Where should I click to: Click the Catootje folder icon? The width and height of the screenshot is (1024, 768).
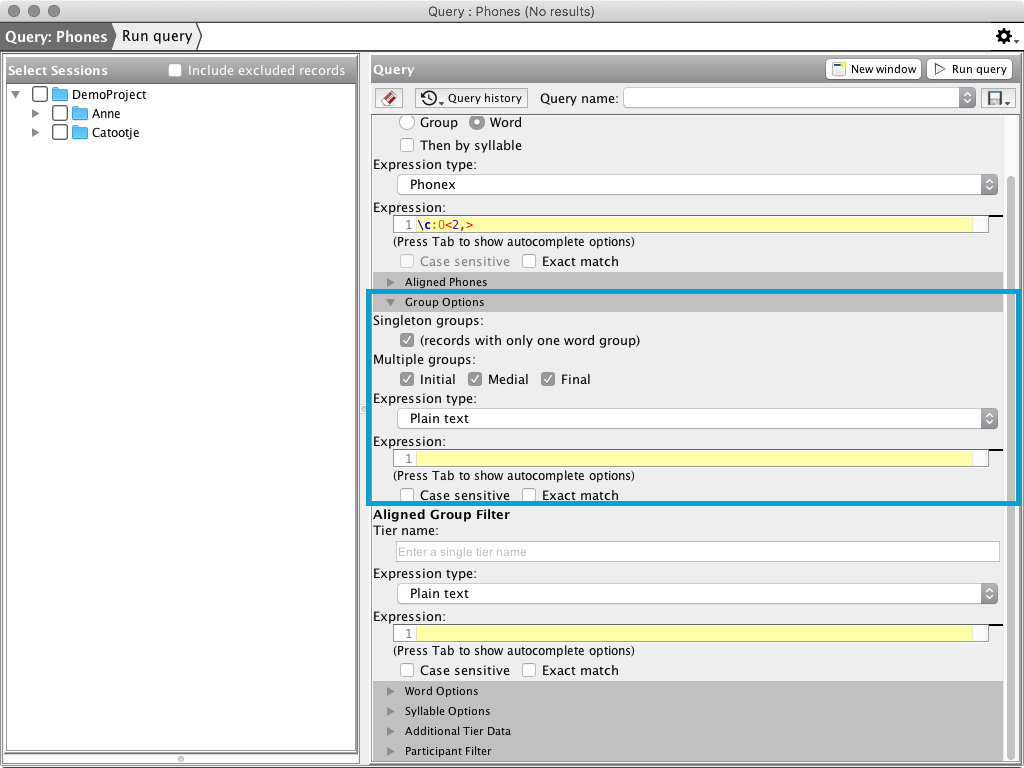click(x=80, y=132)
